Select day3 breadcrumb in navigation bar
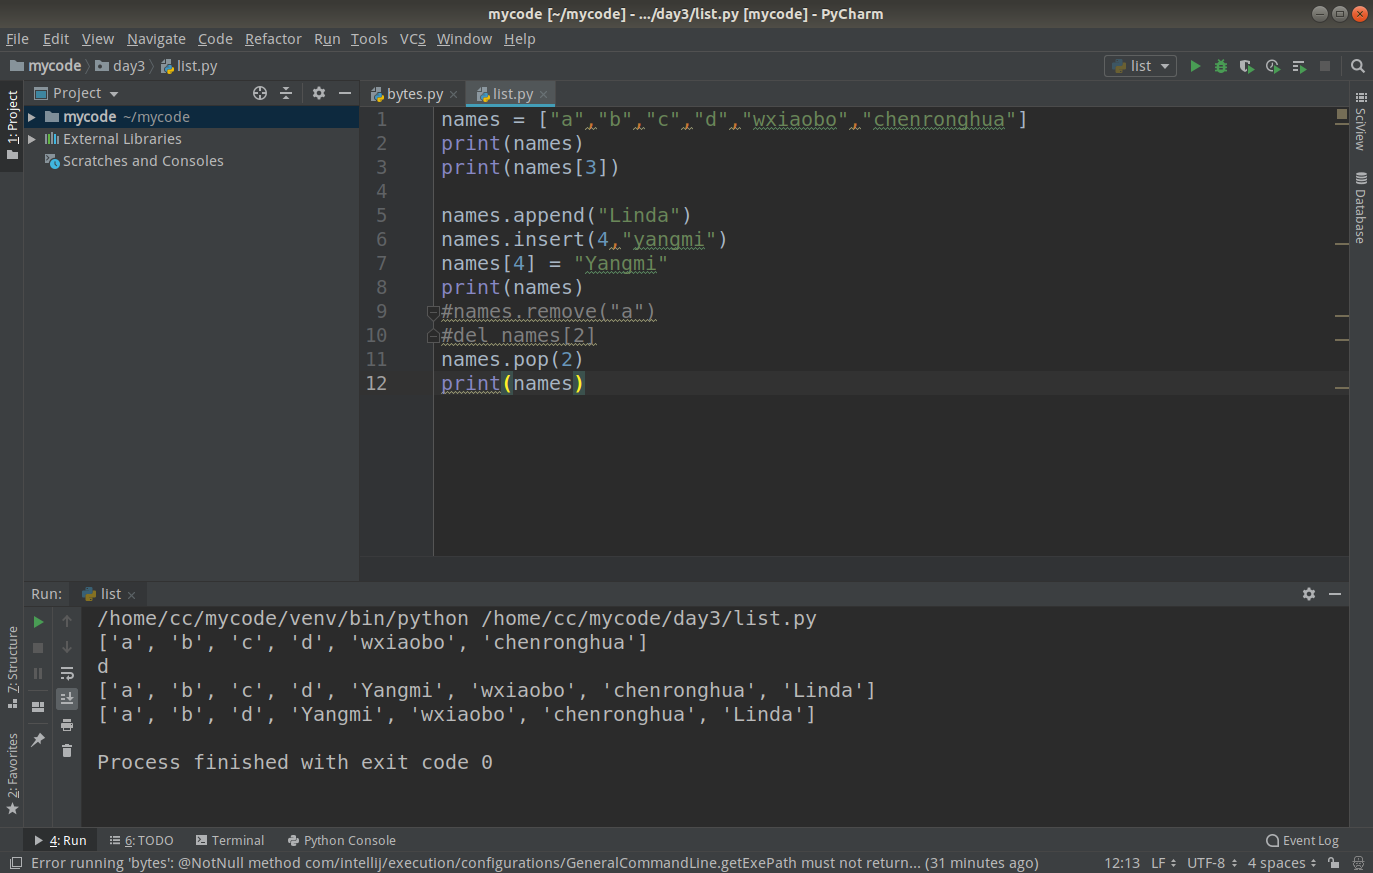 pos(120,66)
